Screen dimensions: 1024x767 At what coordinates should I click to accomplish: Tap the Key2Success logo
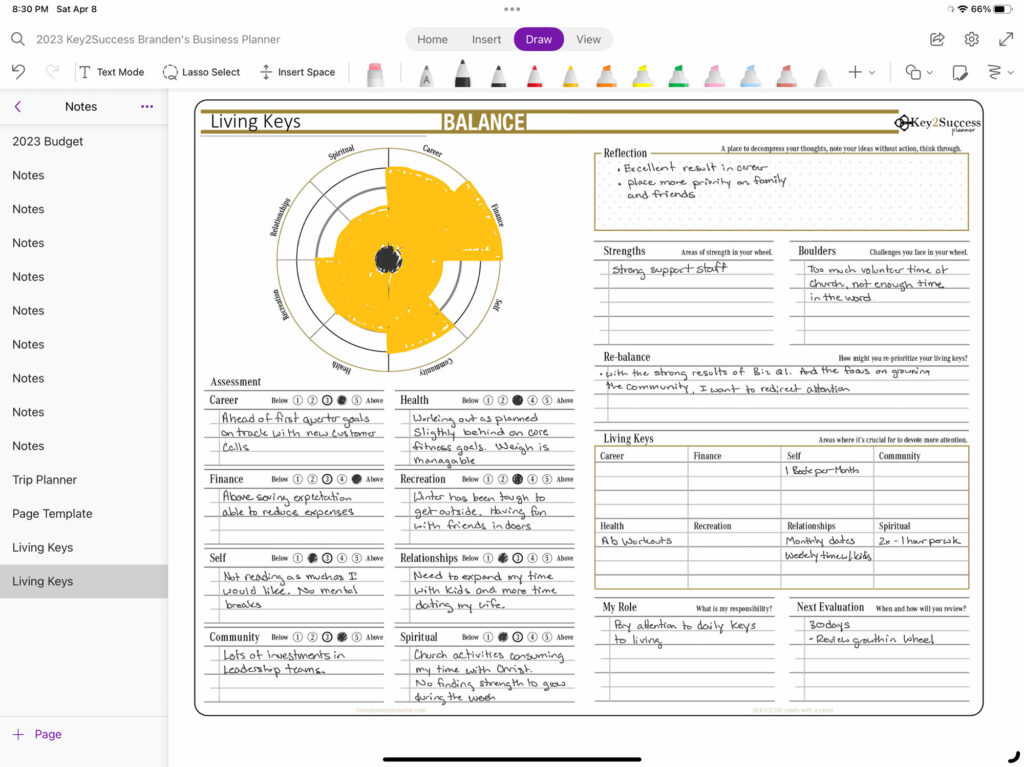pos(936,123)
